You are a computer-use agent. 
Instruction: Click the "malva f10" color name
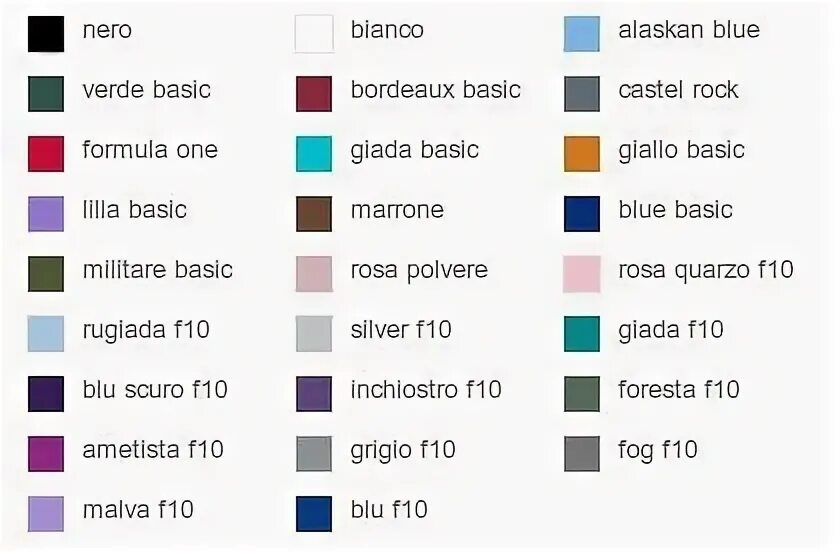pos(138,510)
